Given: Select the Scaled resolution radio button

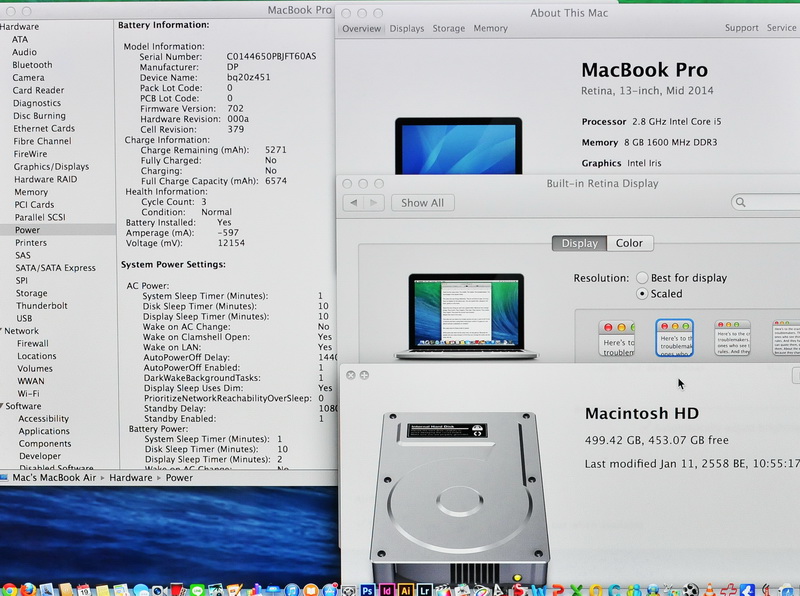Looking at the screenshot, I should coord(642,293).
